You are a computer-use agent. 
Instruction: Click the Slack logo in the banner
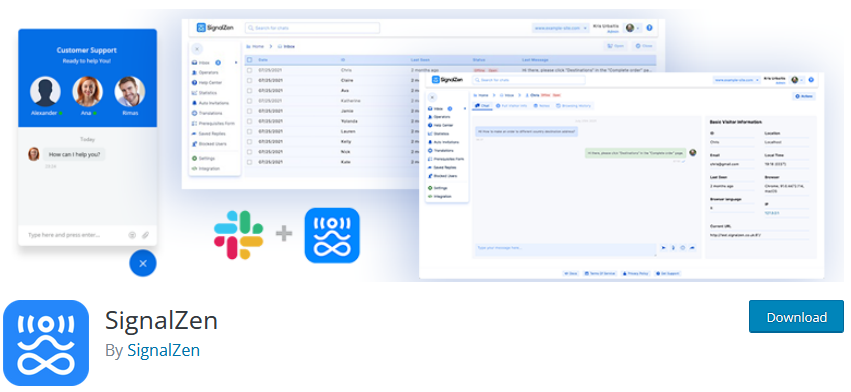click(x=239, y=235)
